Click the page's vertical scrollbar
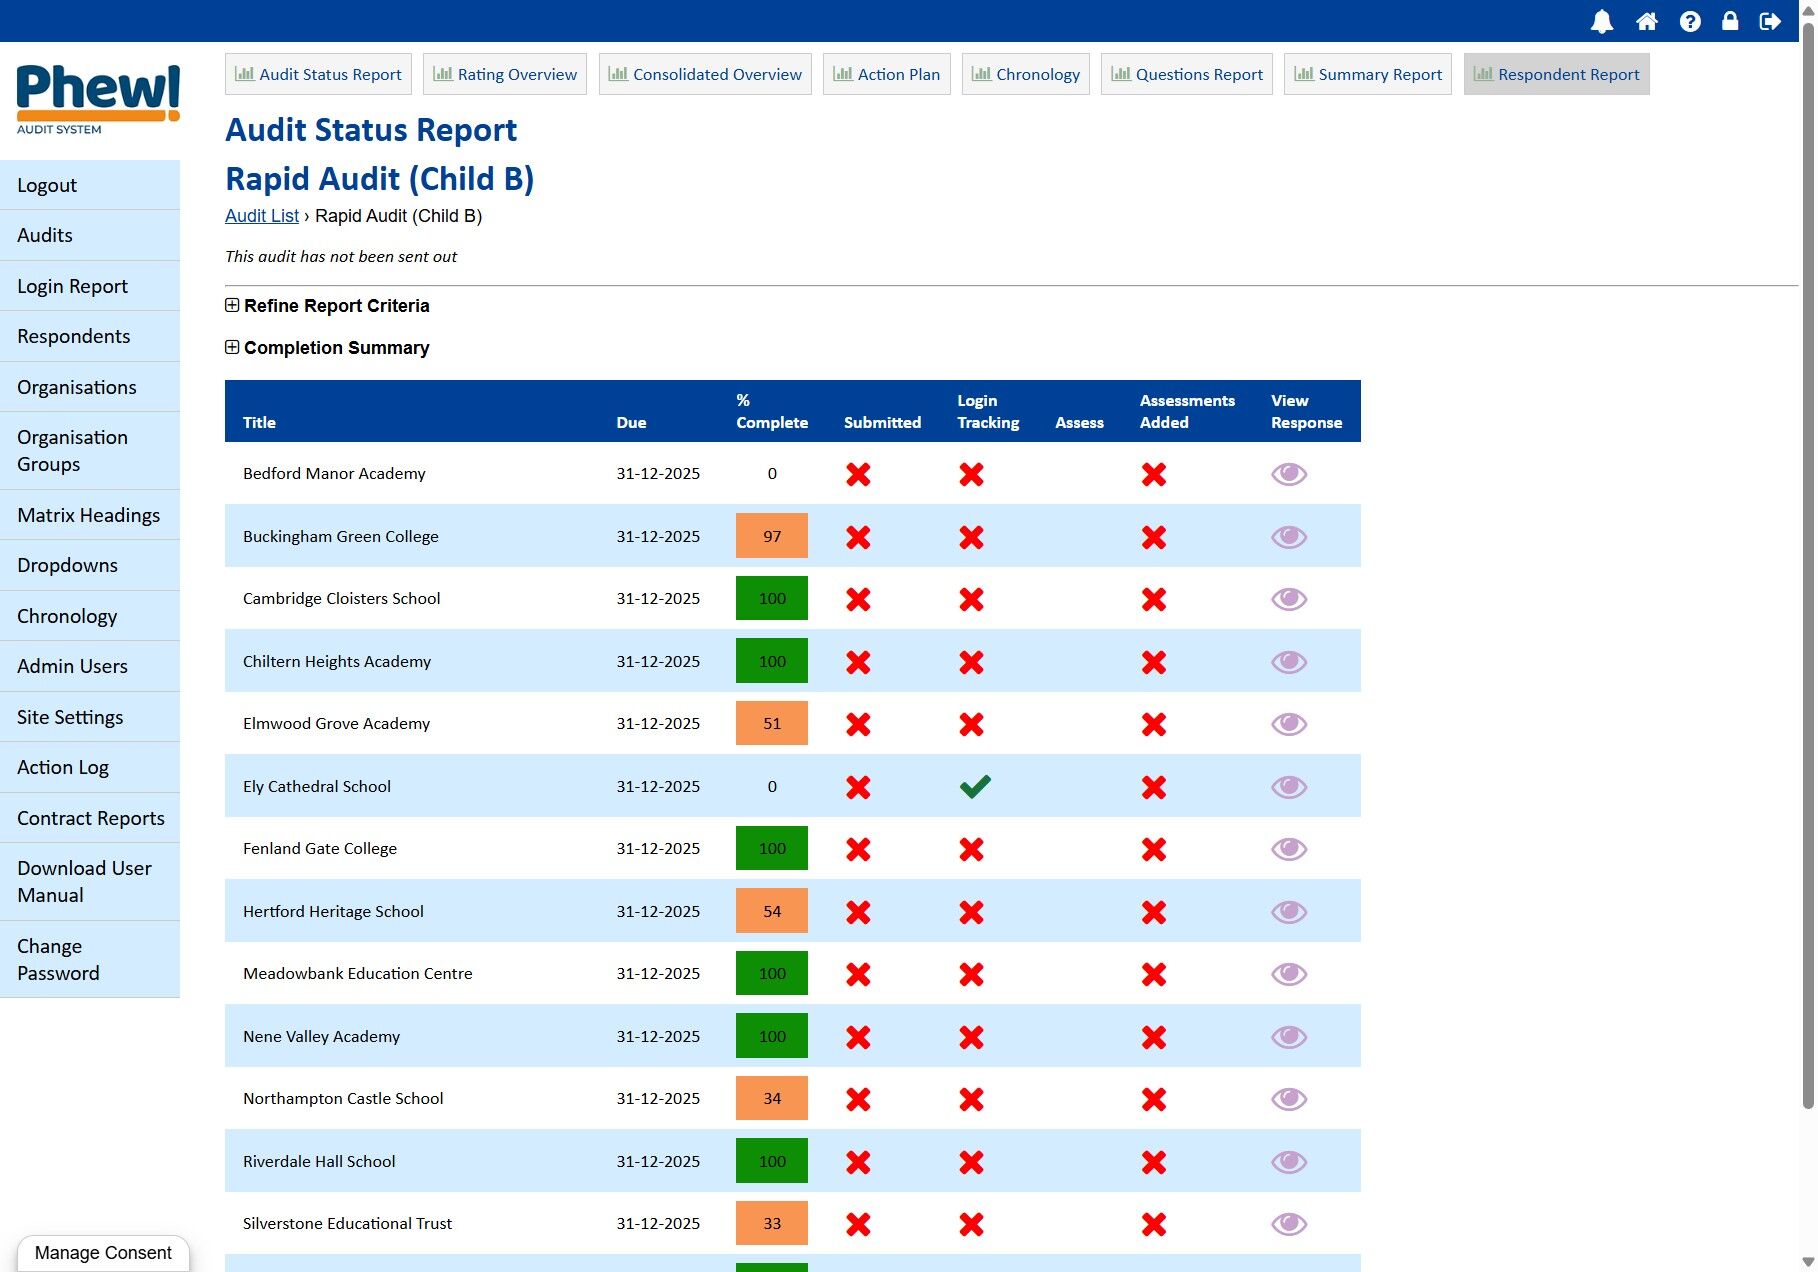This screenshot has width=1818, height=1272. point(1807,600)
